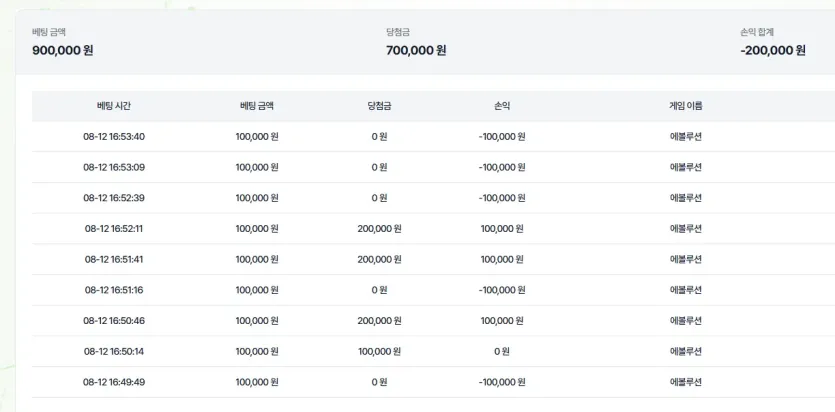Image resolution: width=835 pixels, height=412 pixels.
Task: Click the 08-12 16:51:41 bet time
Action: pyautogui.click(x=114, y=259)
